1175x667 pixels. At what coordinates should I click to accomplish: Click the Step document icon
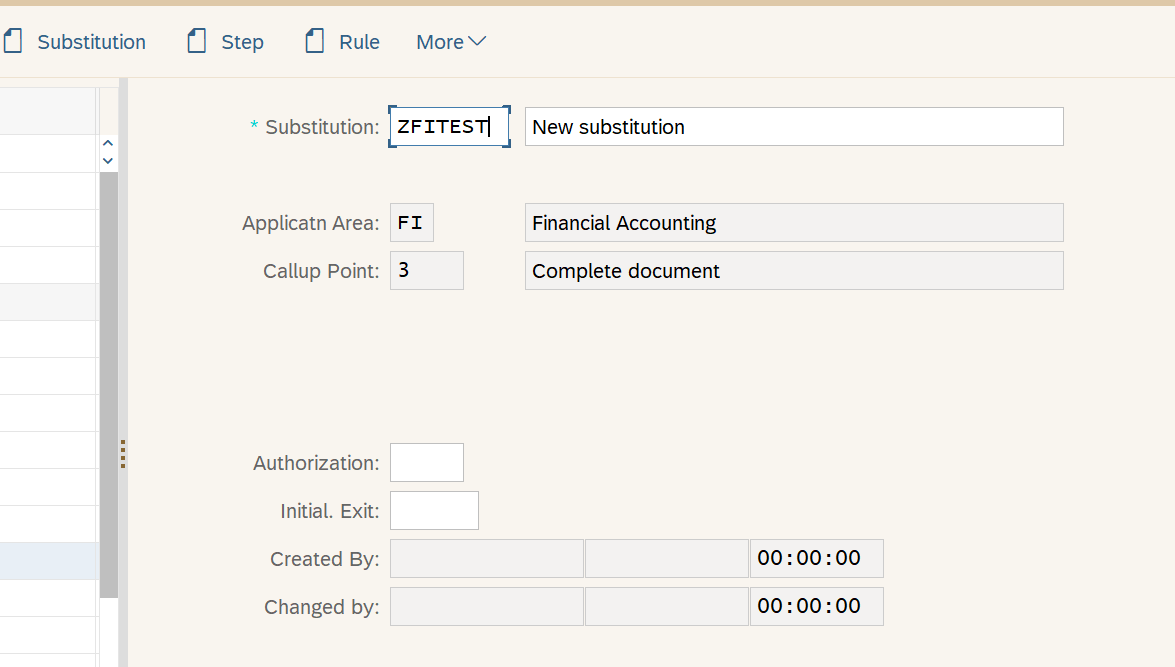coord(196,40)
